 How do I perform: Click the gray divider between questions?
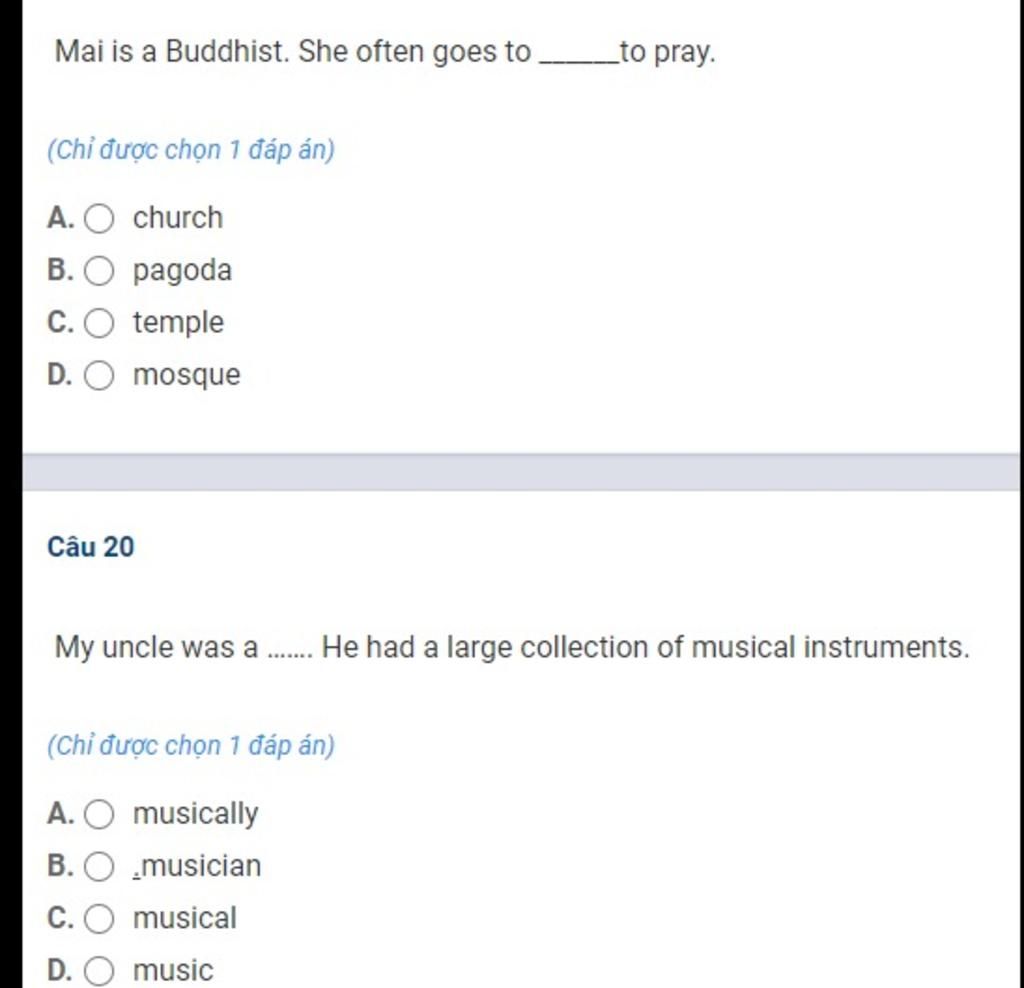(520, 471)
